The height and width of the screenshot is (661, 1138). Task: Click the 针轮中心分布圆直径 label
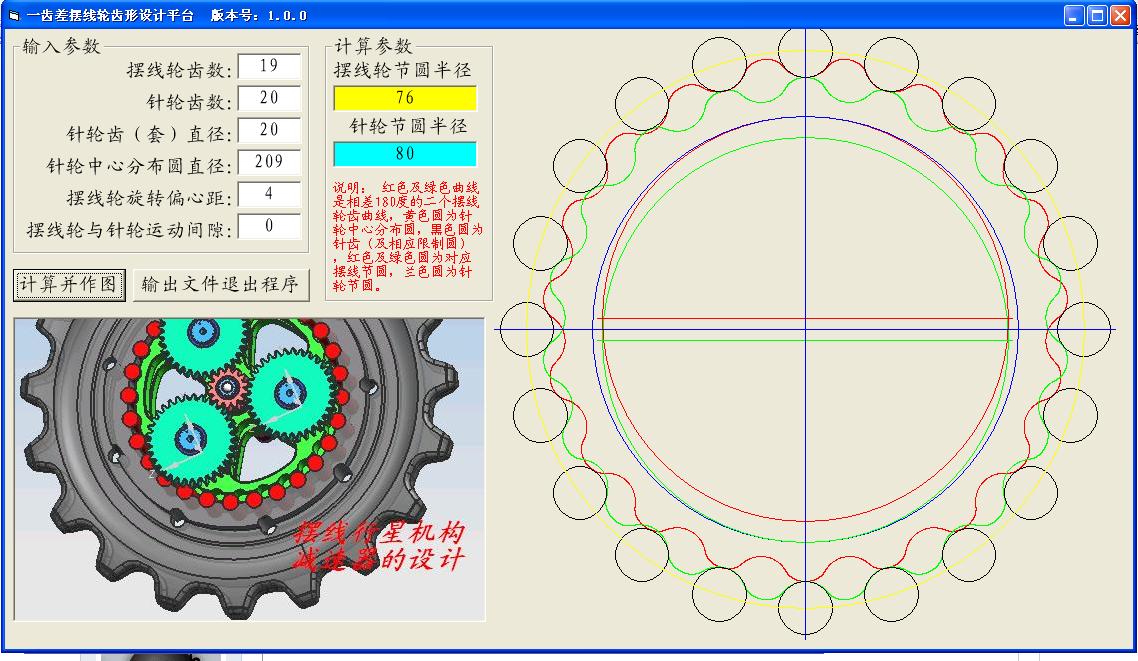coord(139,166)
